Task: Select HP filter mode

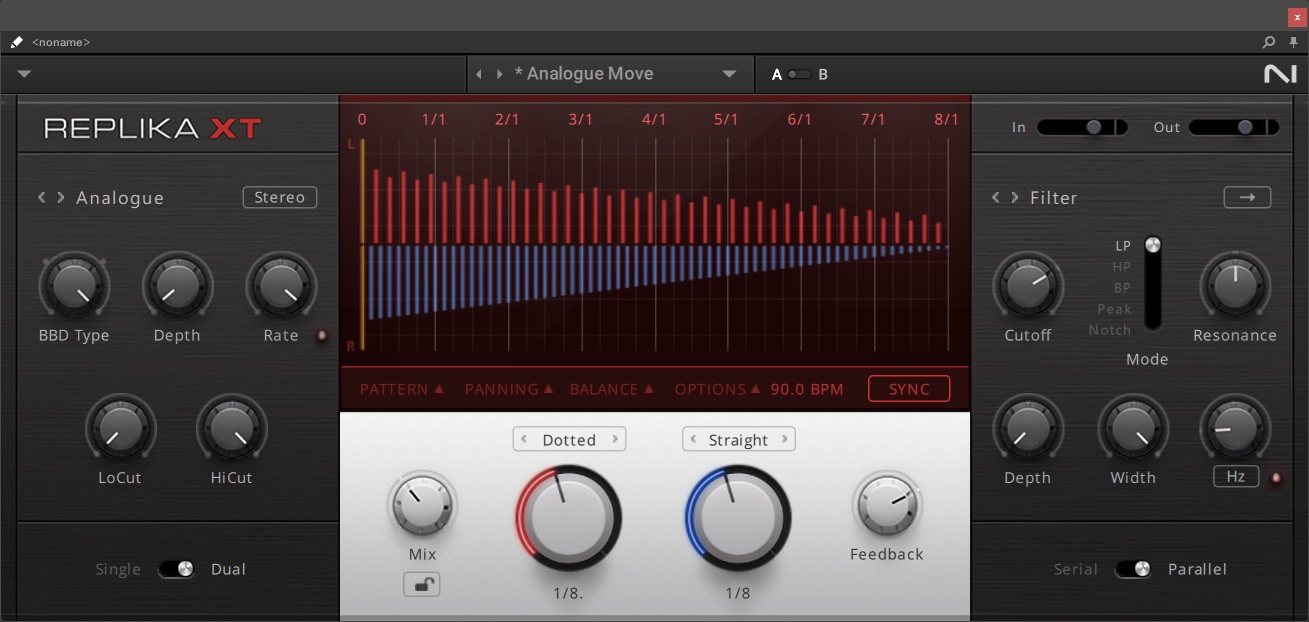Action: 1122,267
